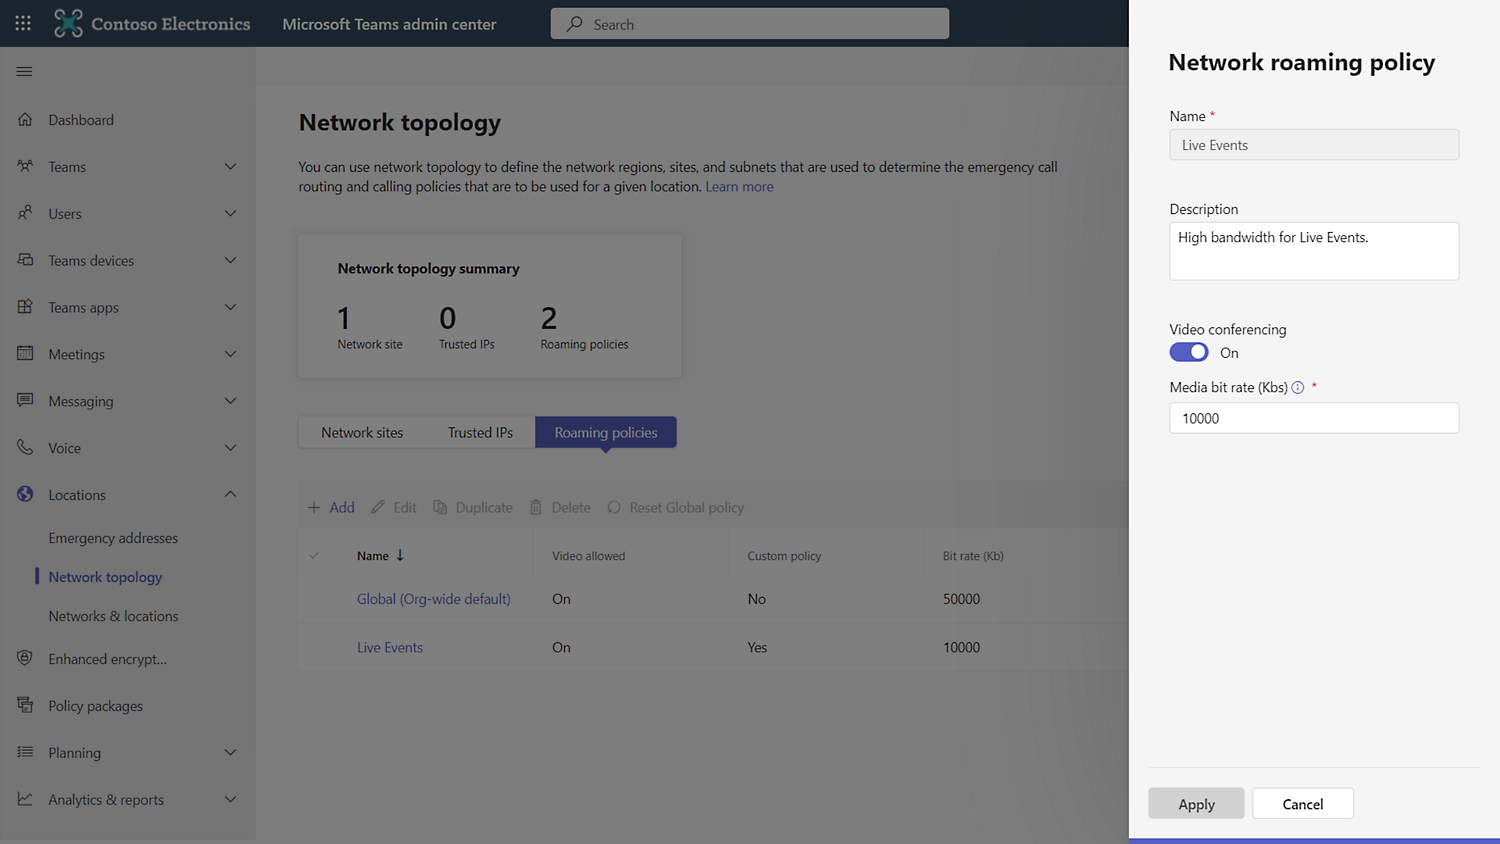Open Network topology in sidebar

pyautogui.click(x=105, y=577)
